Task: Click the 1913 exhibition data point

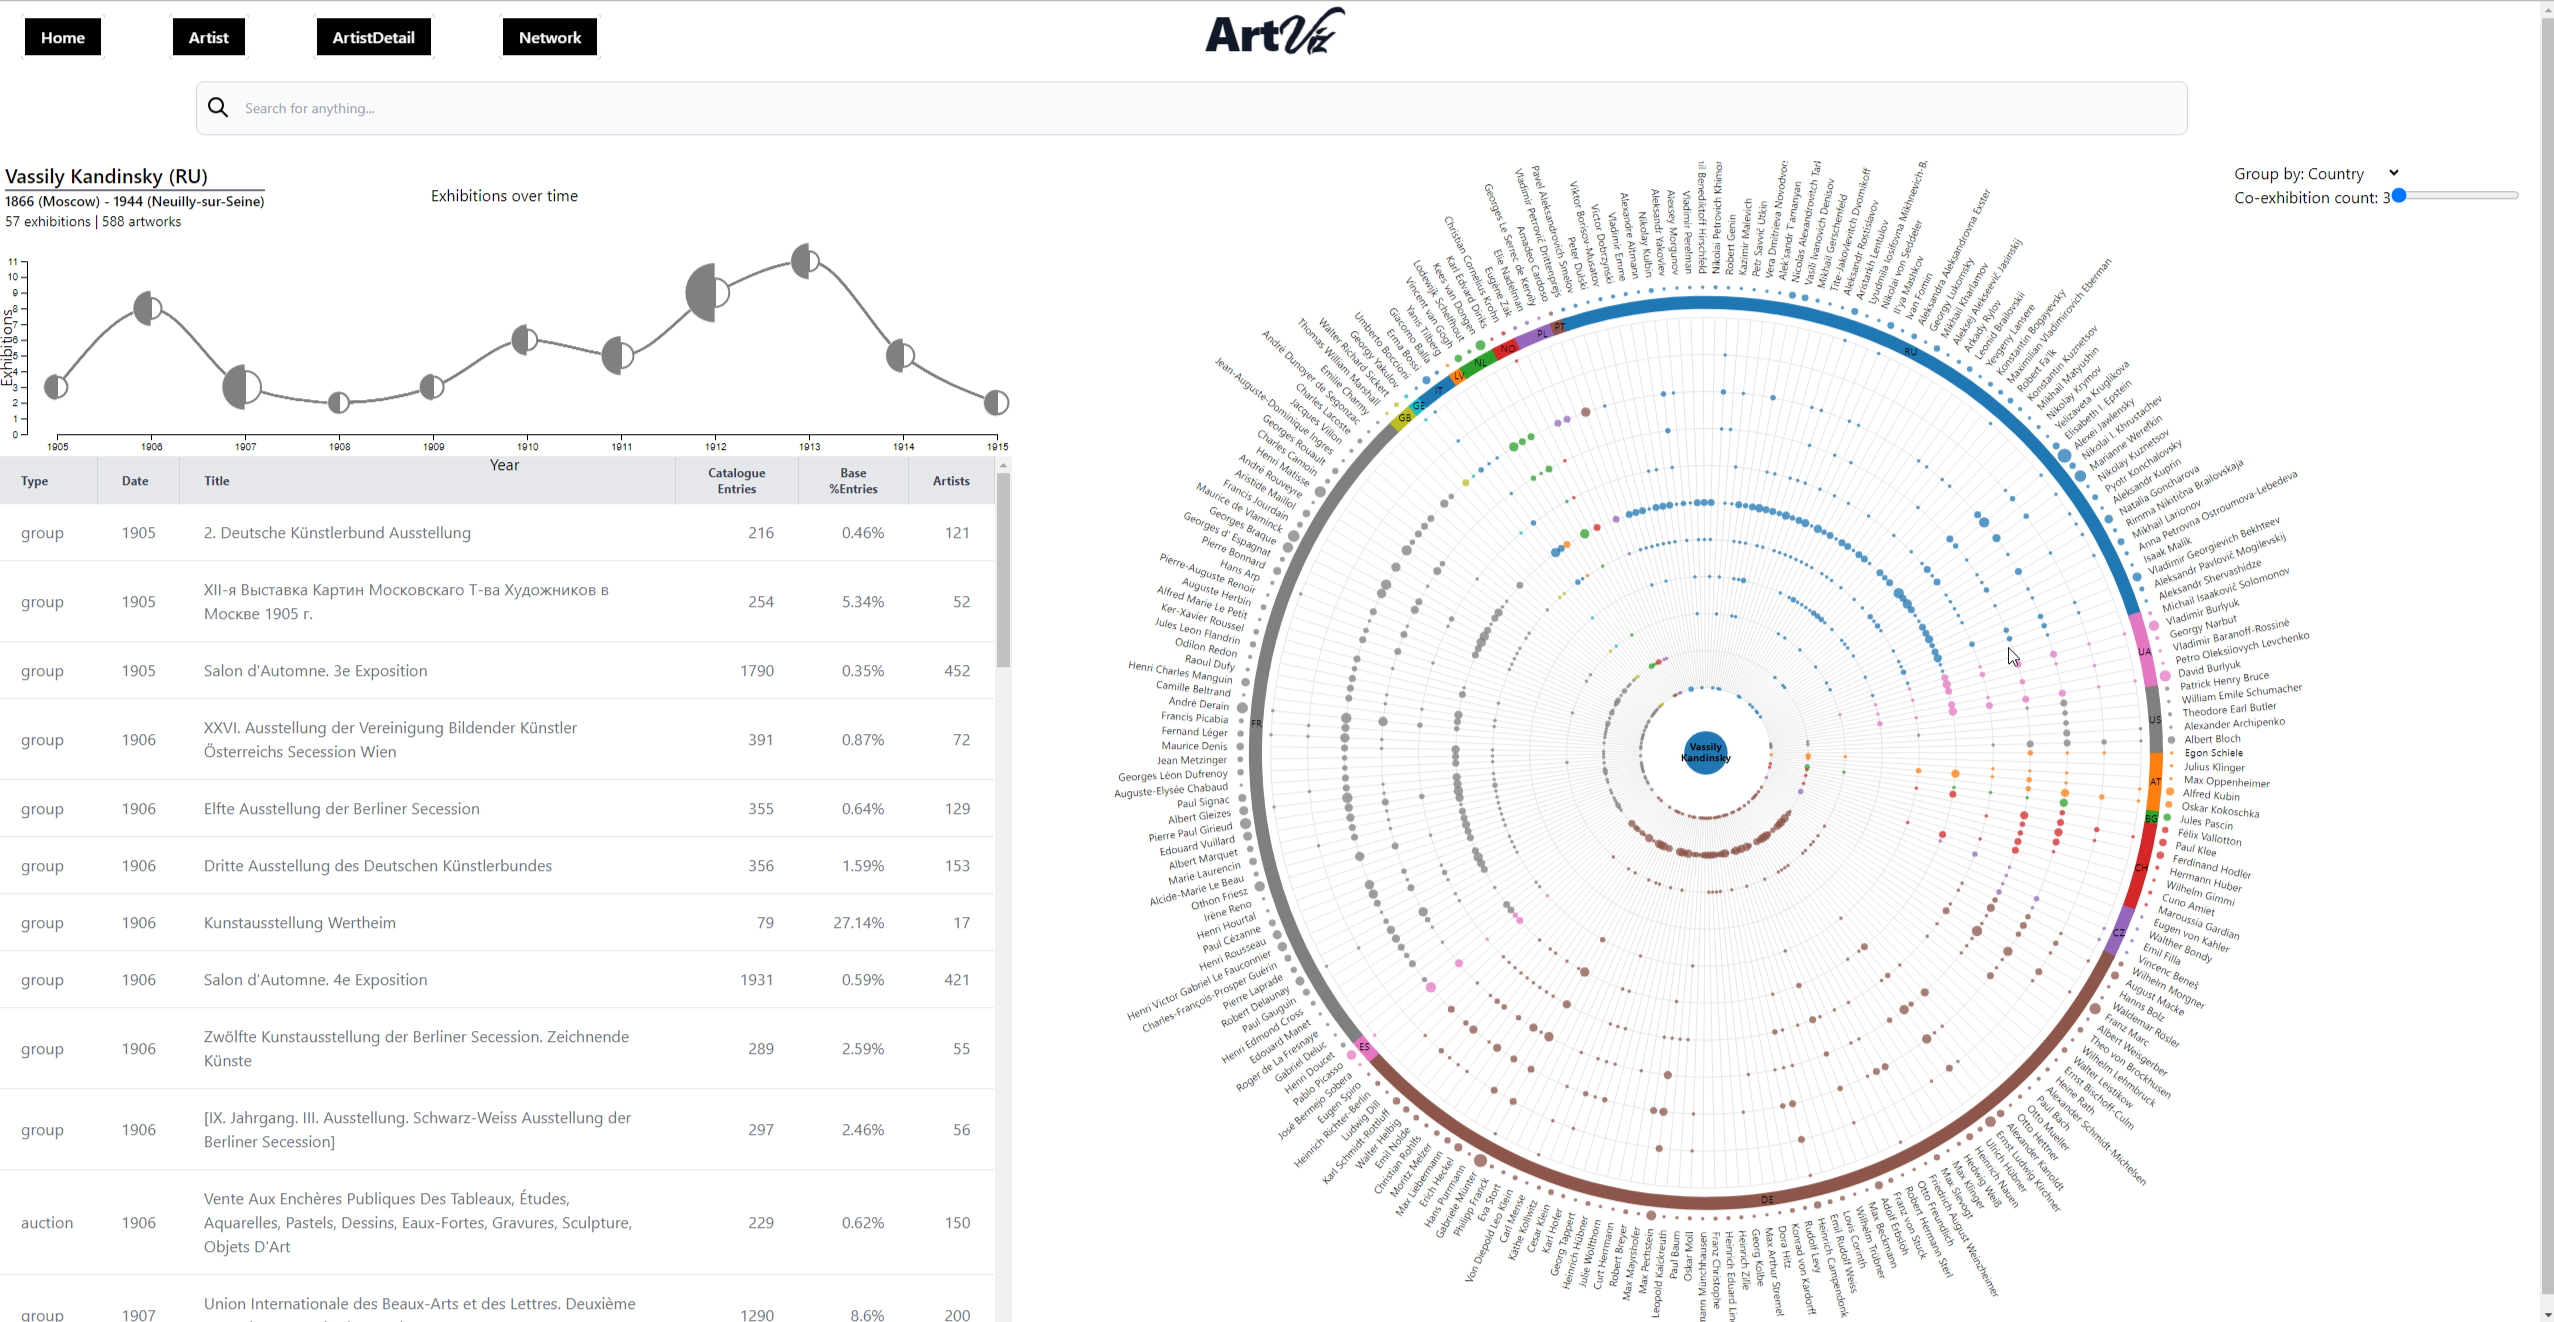Action: pyautogui.click(x=806, y=261)
